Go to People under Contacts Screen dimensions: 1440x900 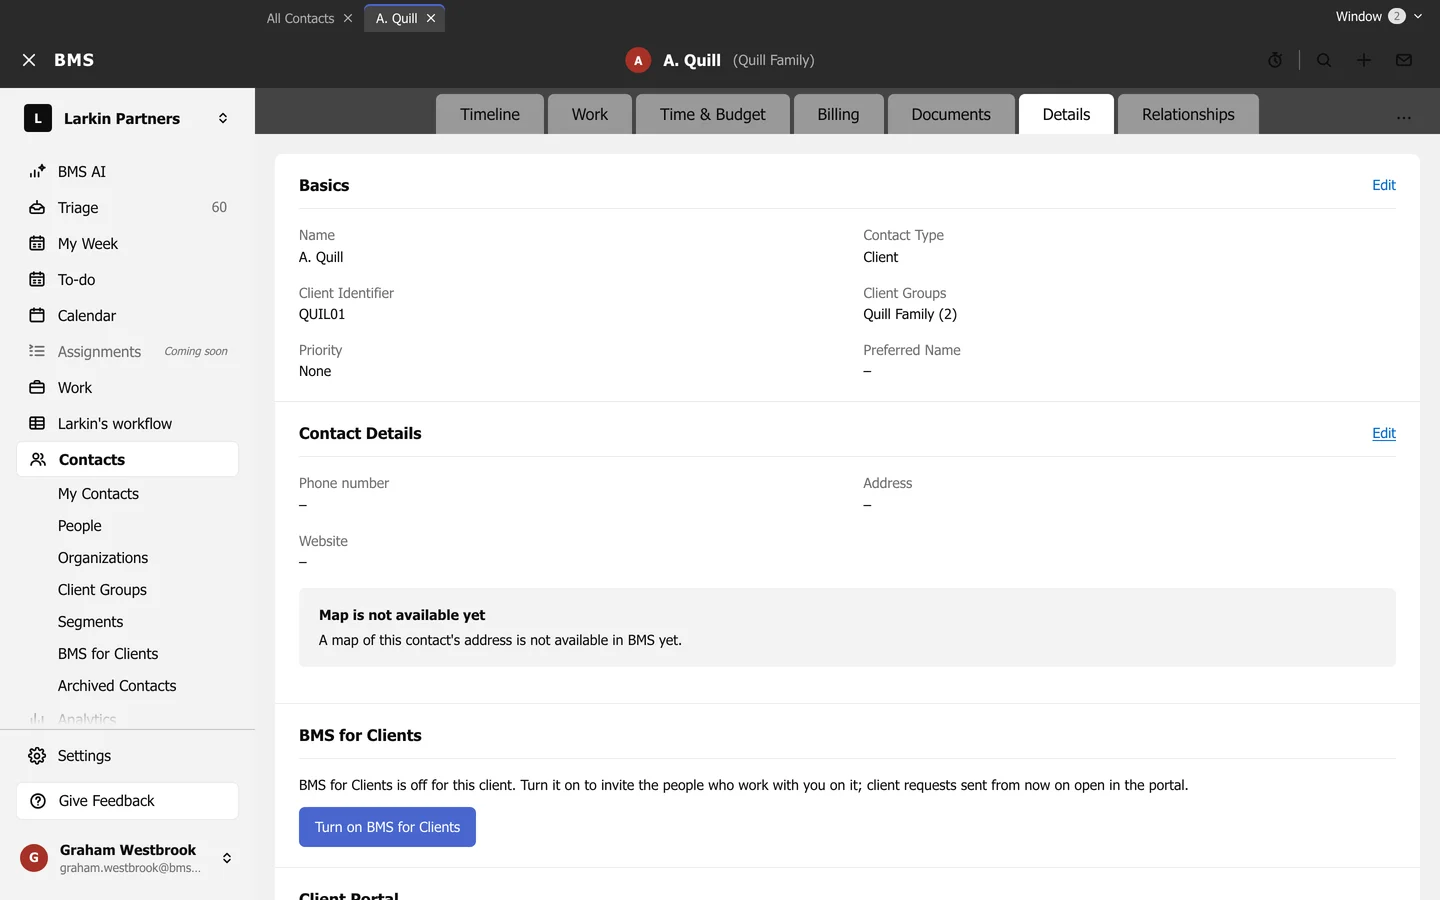click(x=80, y=526)
